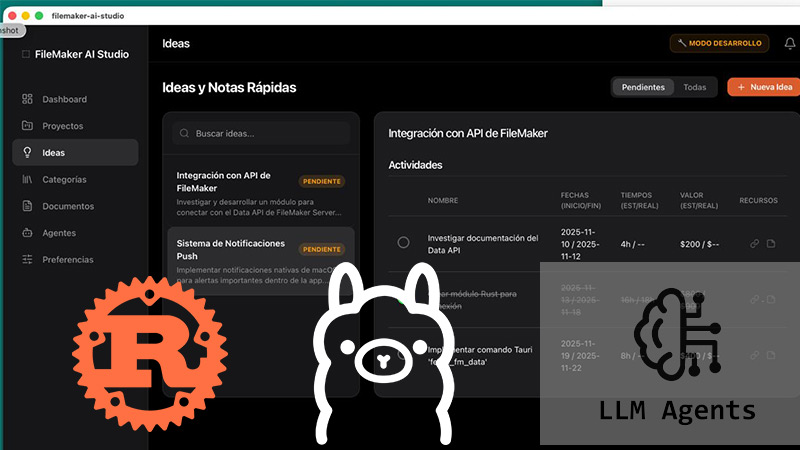Open Documentos in the sidebar
The height and width of the screenshot is (450, 800).
(x=75, y=206)
